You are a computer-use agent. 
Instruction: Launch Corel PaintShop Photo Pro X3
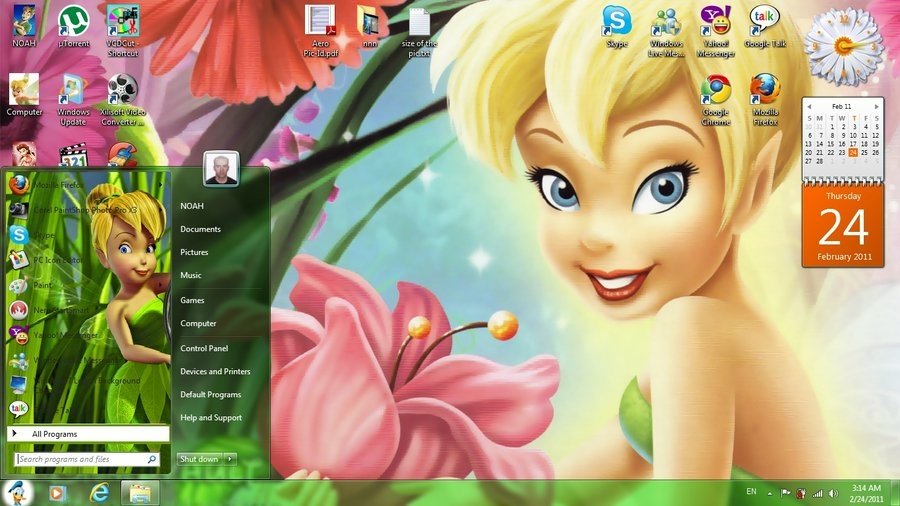[x=86, y=210]
